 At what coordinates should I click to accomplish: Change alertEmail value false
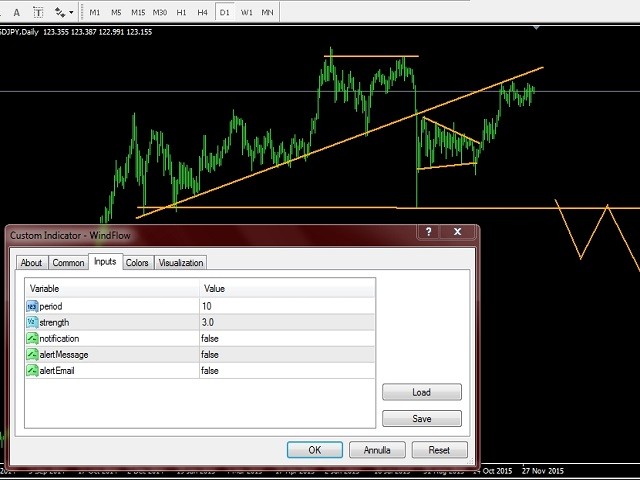287,371
